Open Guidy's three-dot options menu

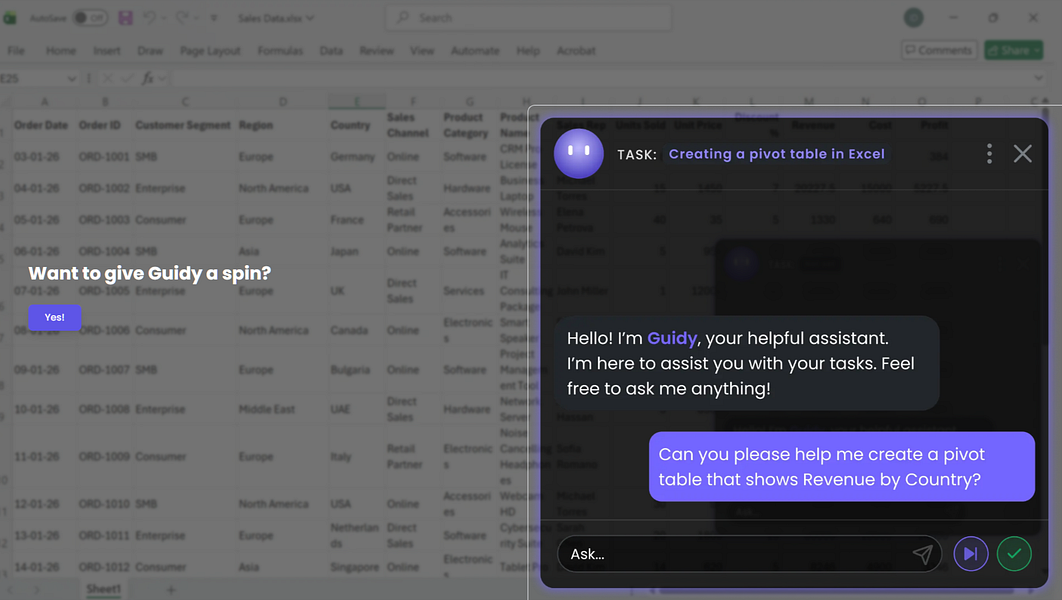(x=989, y=154)
